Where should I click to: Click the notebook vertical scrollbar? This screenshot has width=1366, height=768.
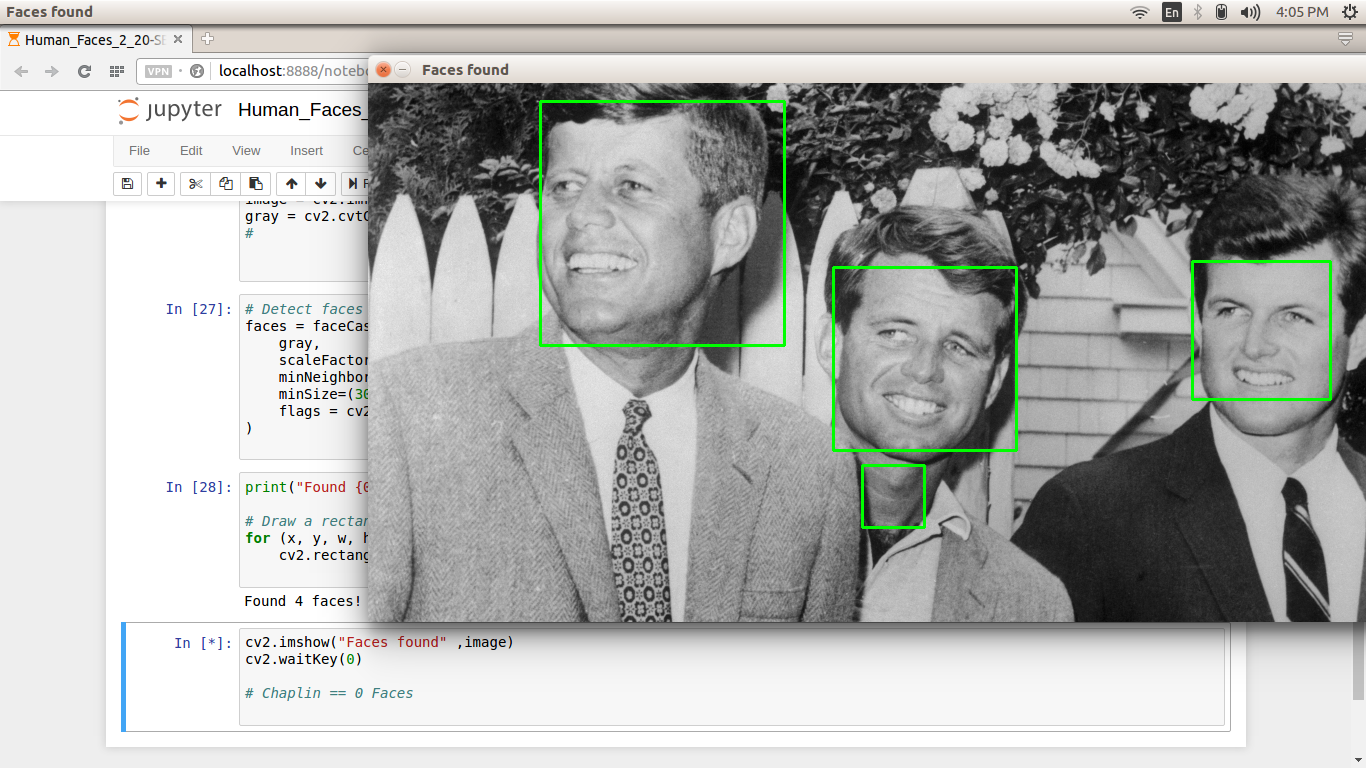pos(1359,660)
